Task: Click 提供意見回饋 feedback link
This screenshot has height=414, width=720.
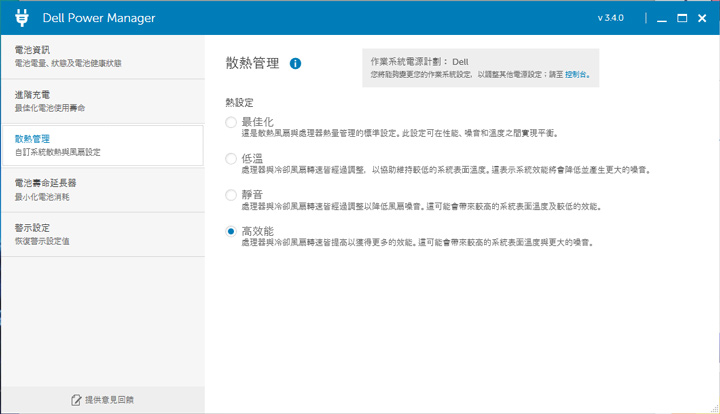Action: (109, 400)
